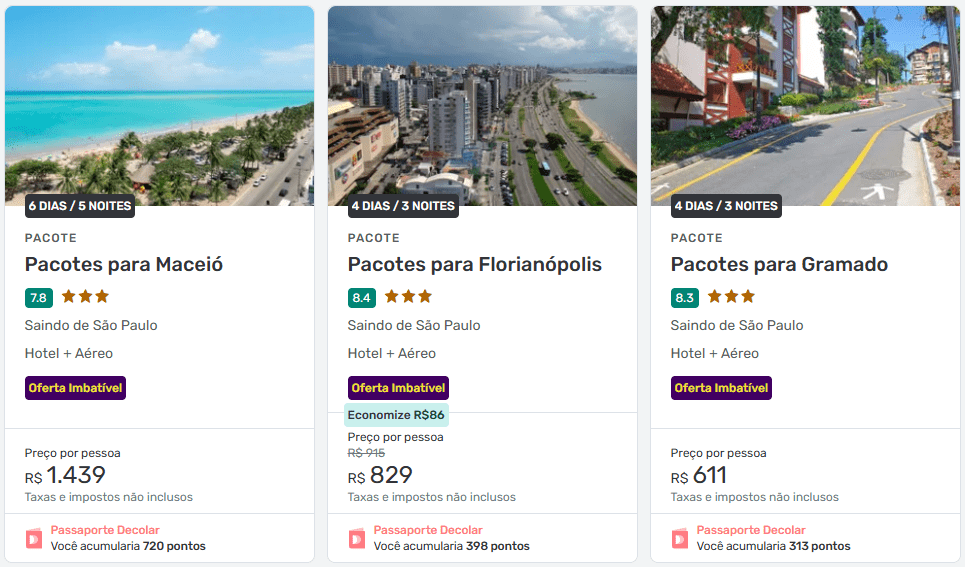965x567 pixels.
Task: Open the Gramado street photo
Action: tap(805, 106)
